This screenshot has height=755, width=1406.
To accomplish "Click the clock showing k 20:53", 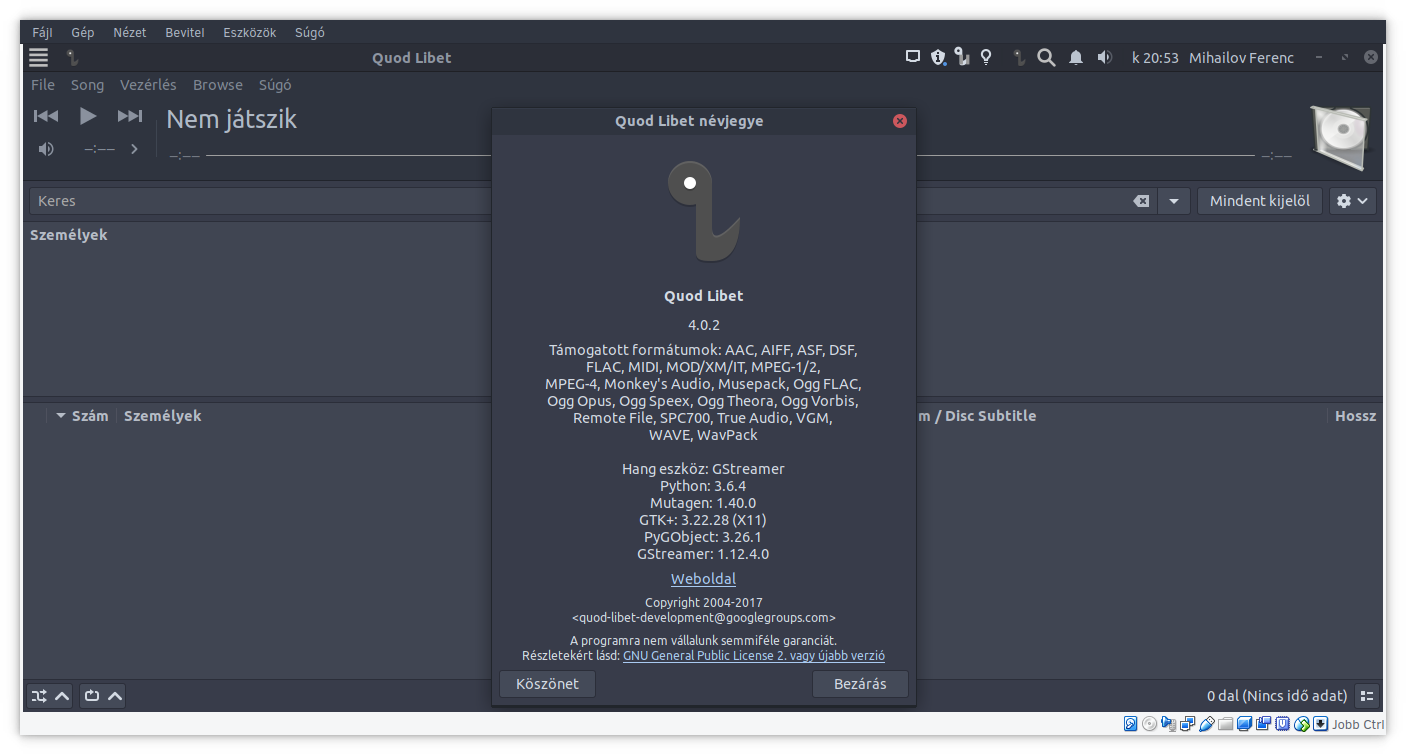I will pyautogui.click(x=1155, y=58).
